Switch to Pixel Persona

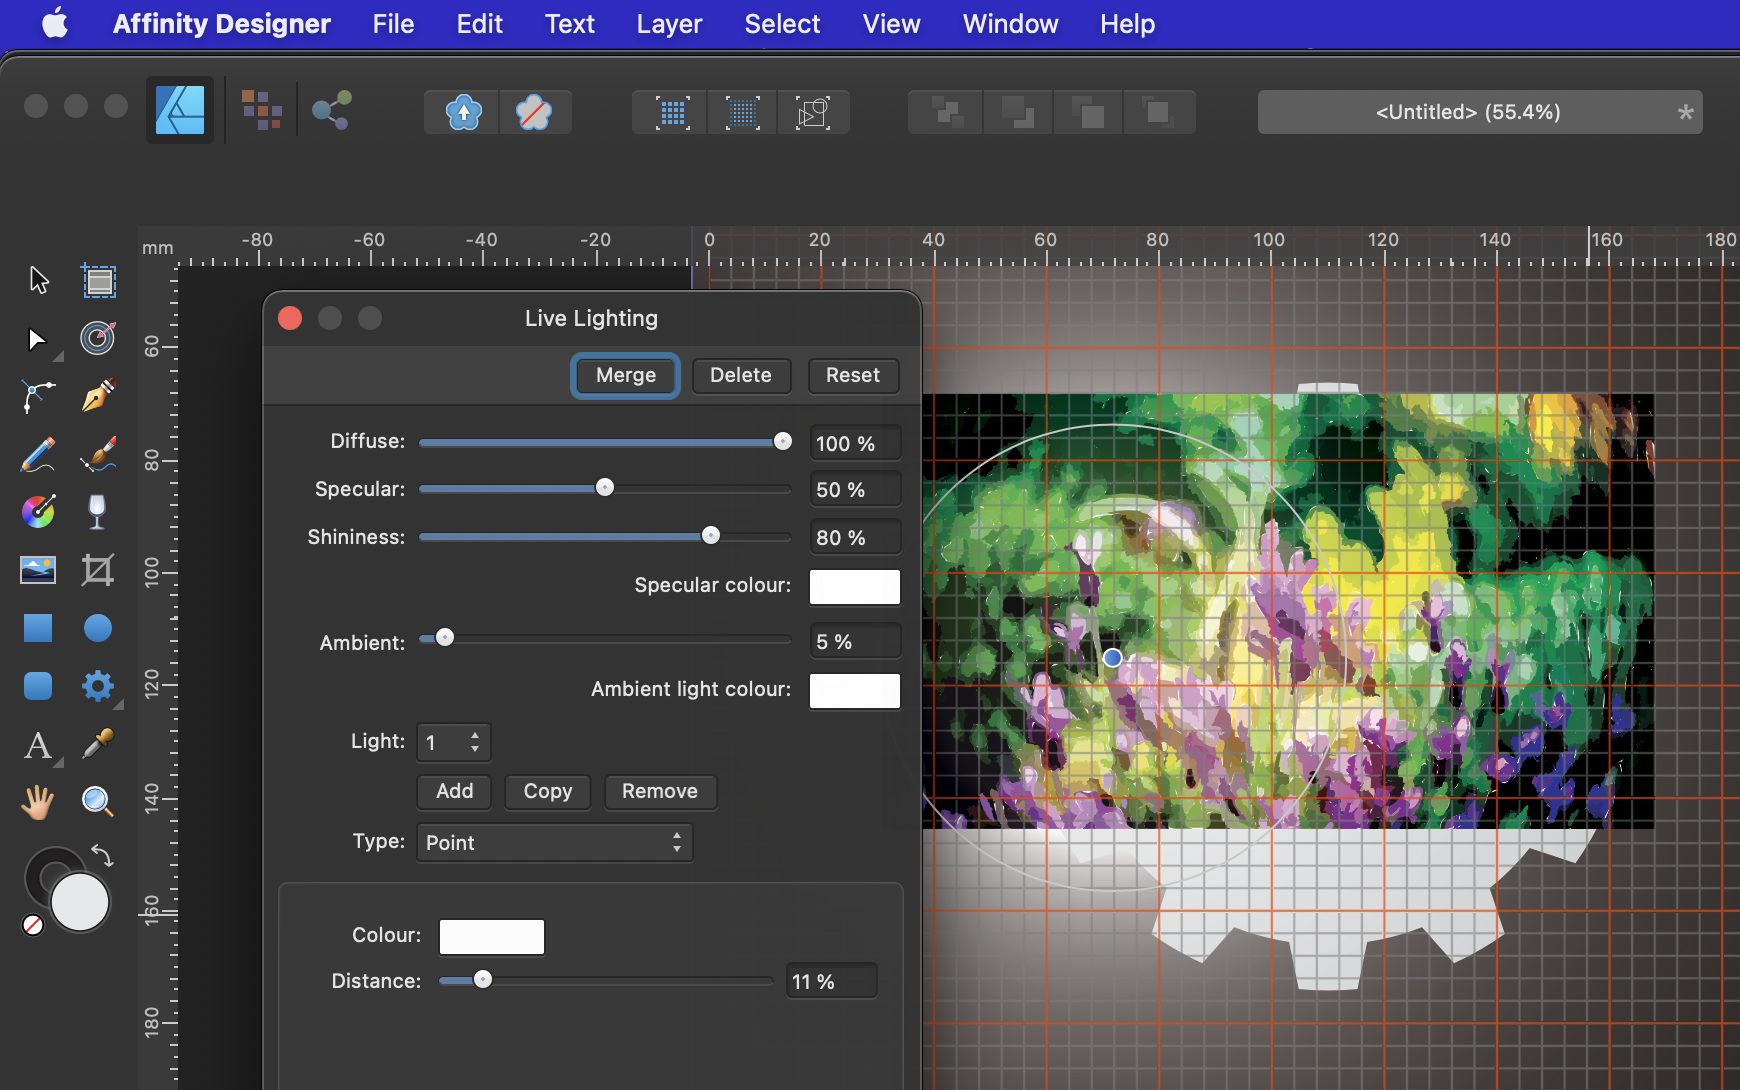[x=262, y=110]
